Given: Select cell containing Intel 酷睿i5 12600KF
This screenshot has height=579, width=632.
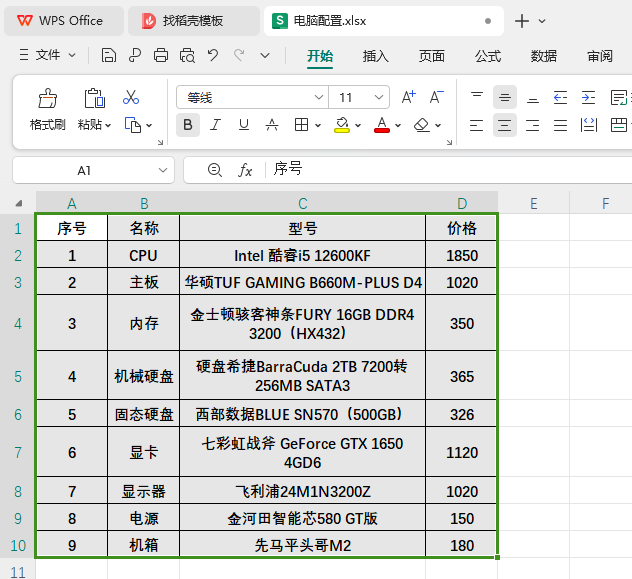Looking at the screenshot, I should pos(302,255).
